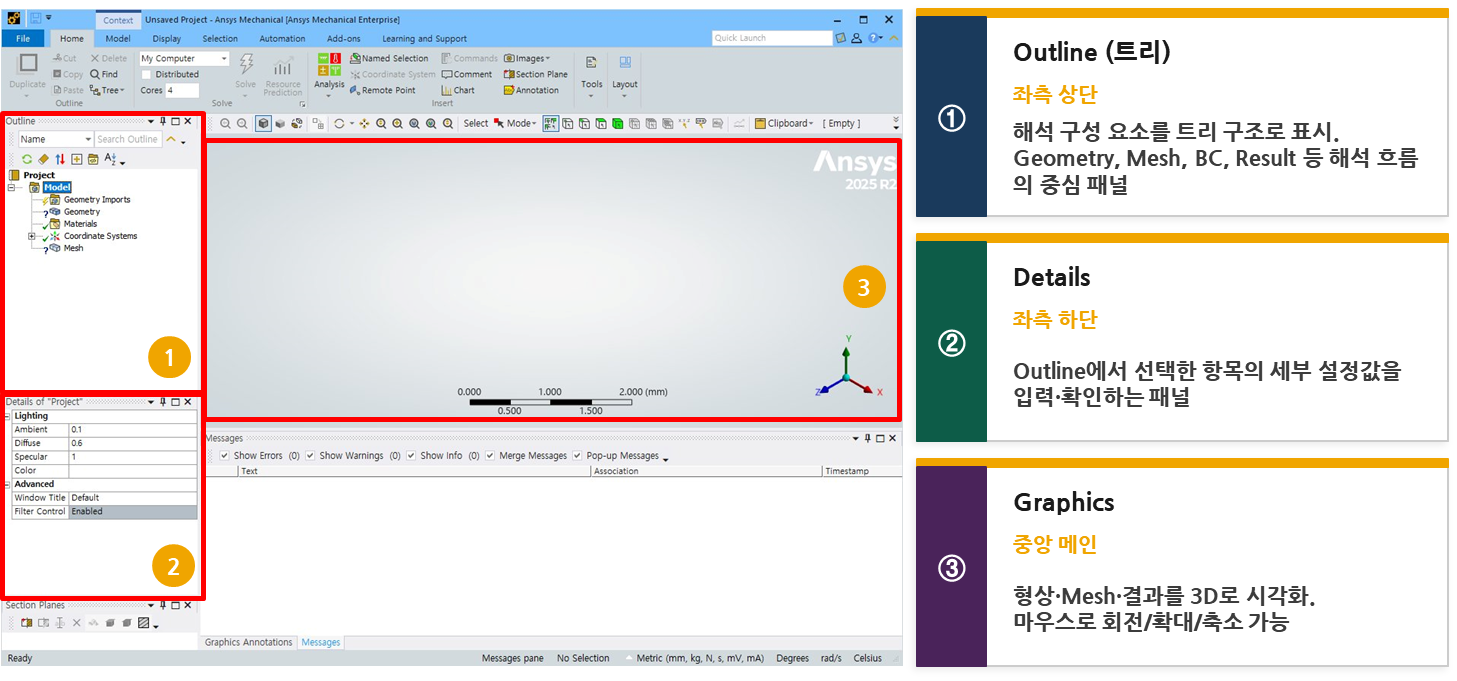
Task: Click the Refresh icon in Outline toolbar
Action: click(27, 159)
